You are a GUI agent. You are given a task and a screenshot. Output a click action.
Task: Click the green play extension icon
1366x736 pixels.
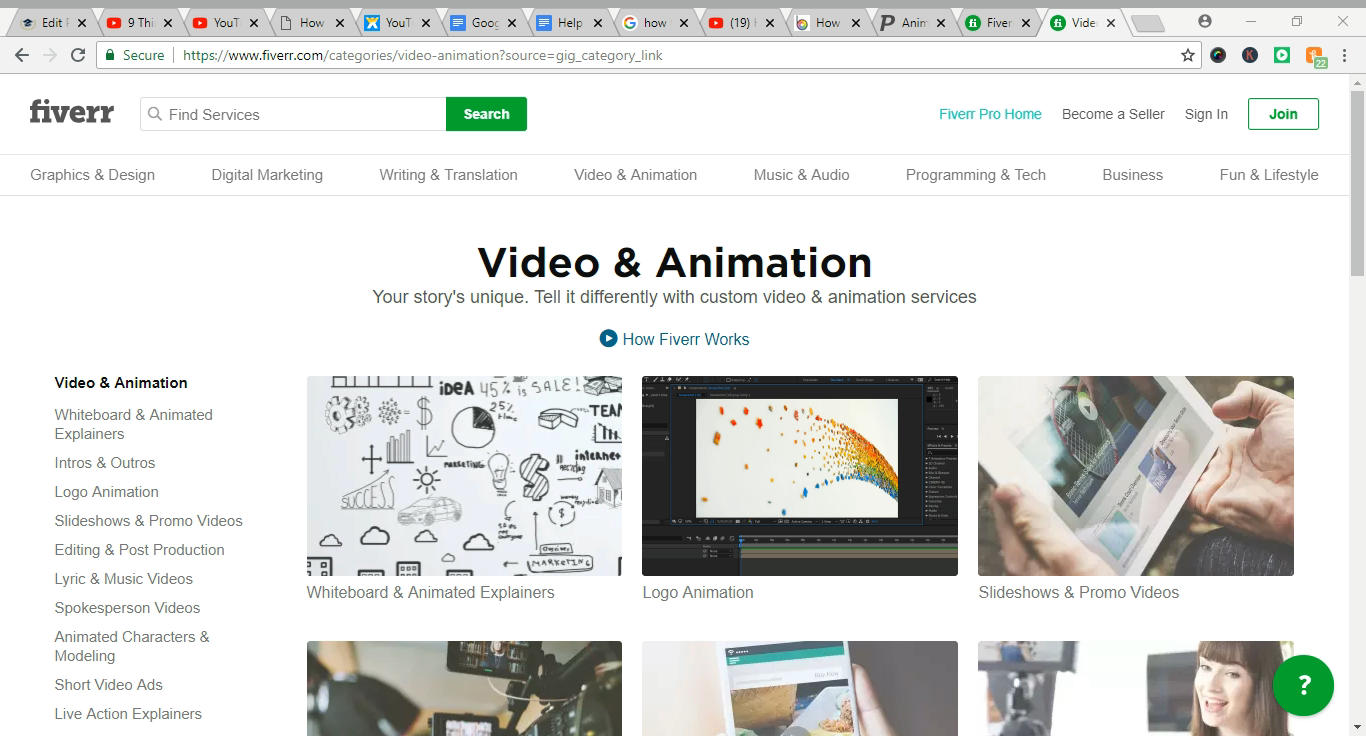click(1282, 55)
